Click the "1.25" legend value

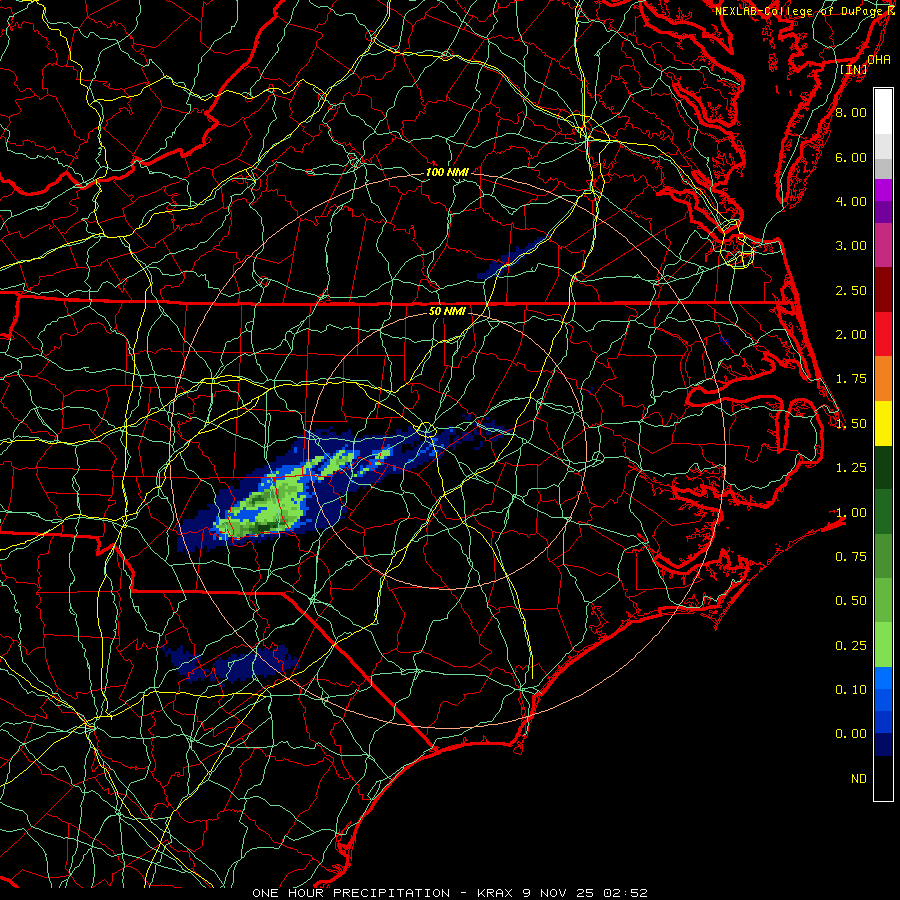(851, 468)
